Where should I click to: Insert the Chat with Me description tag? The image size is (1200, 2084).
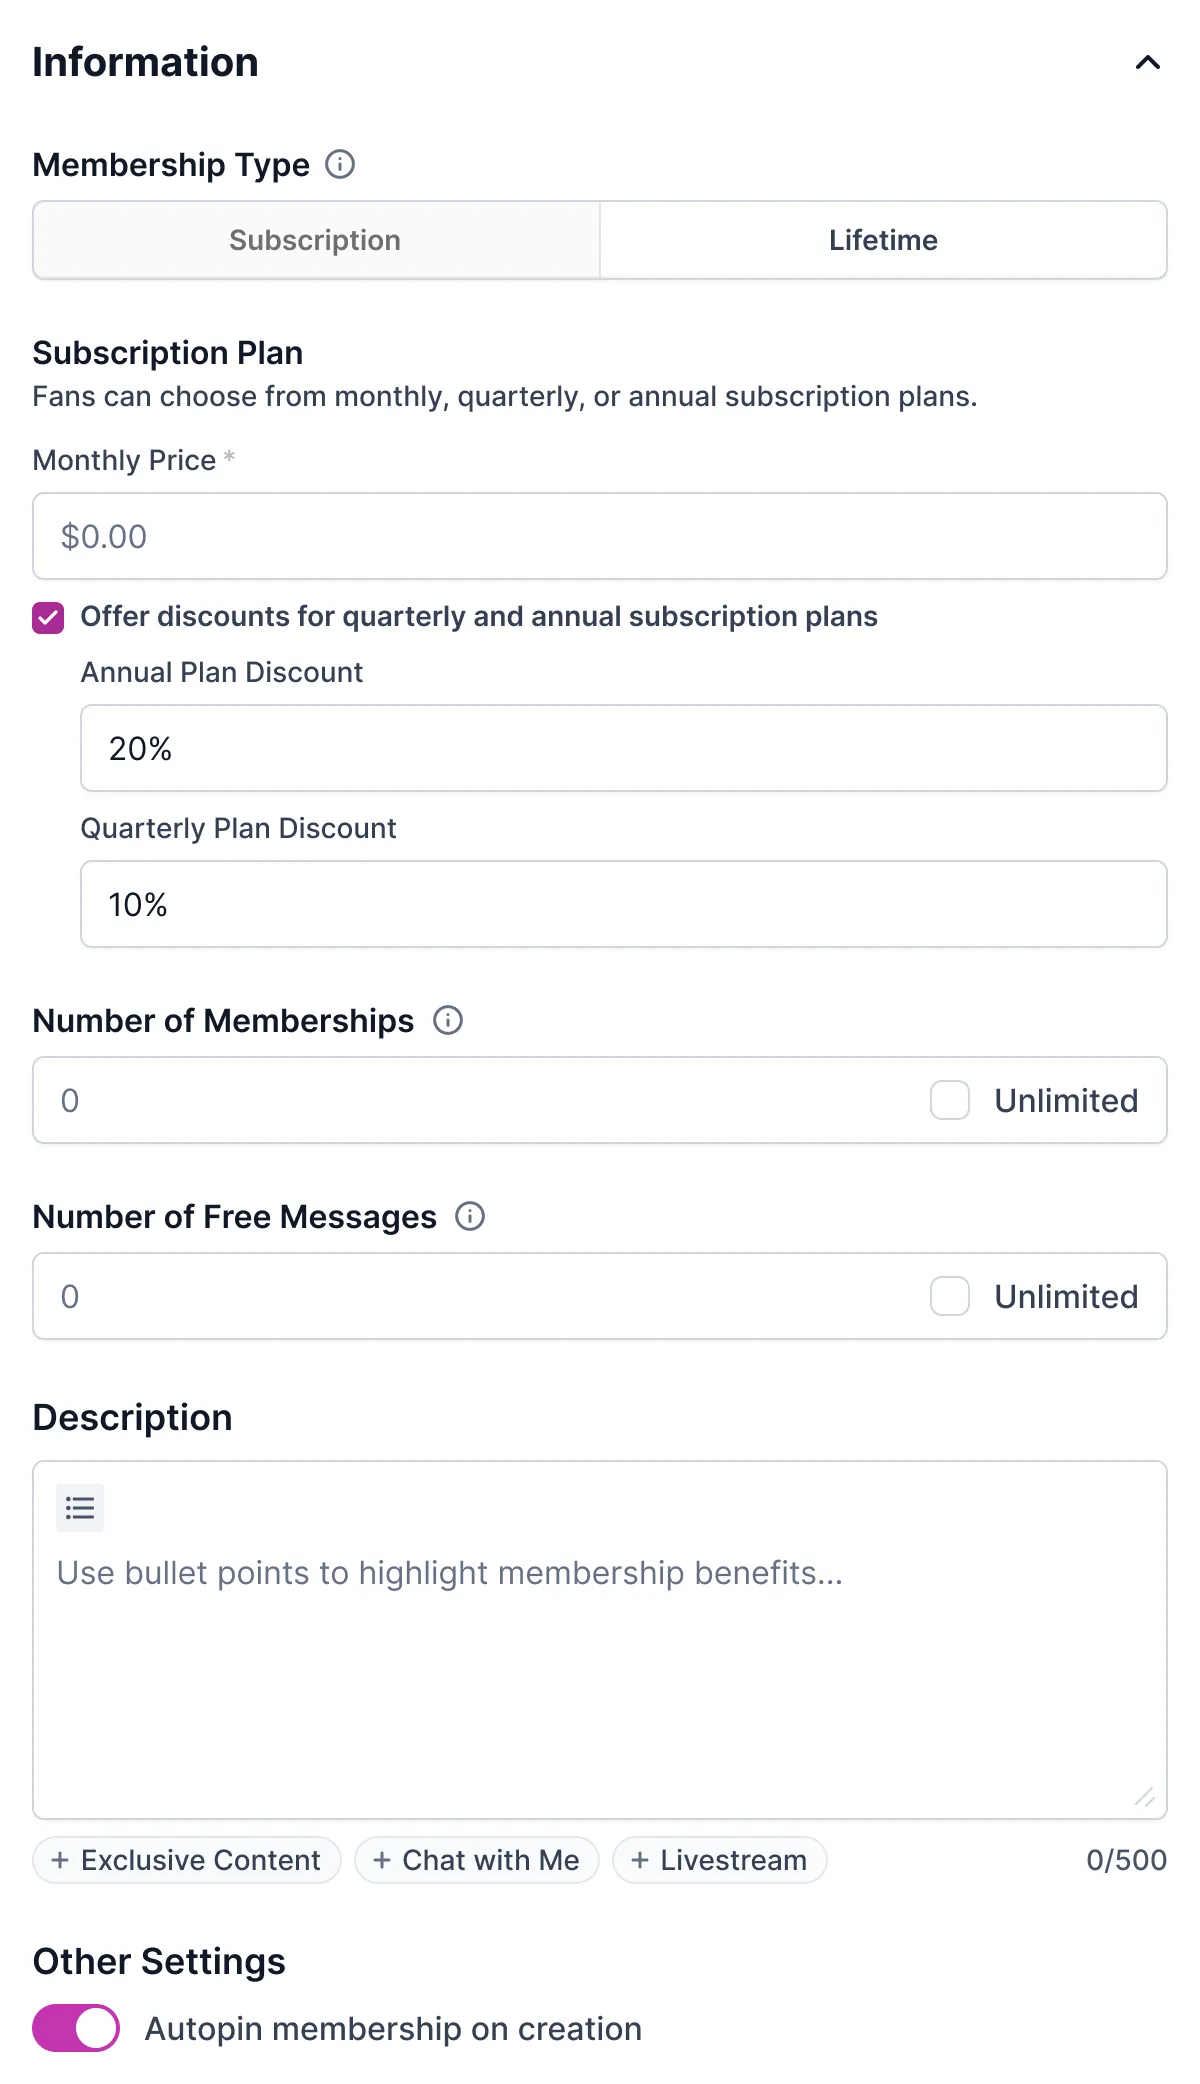(477, 1860)
